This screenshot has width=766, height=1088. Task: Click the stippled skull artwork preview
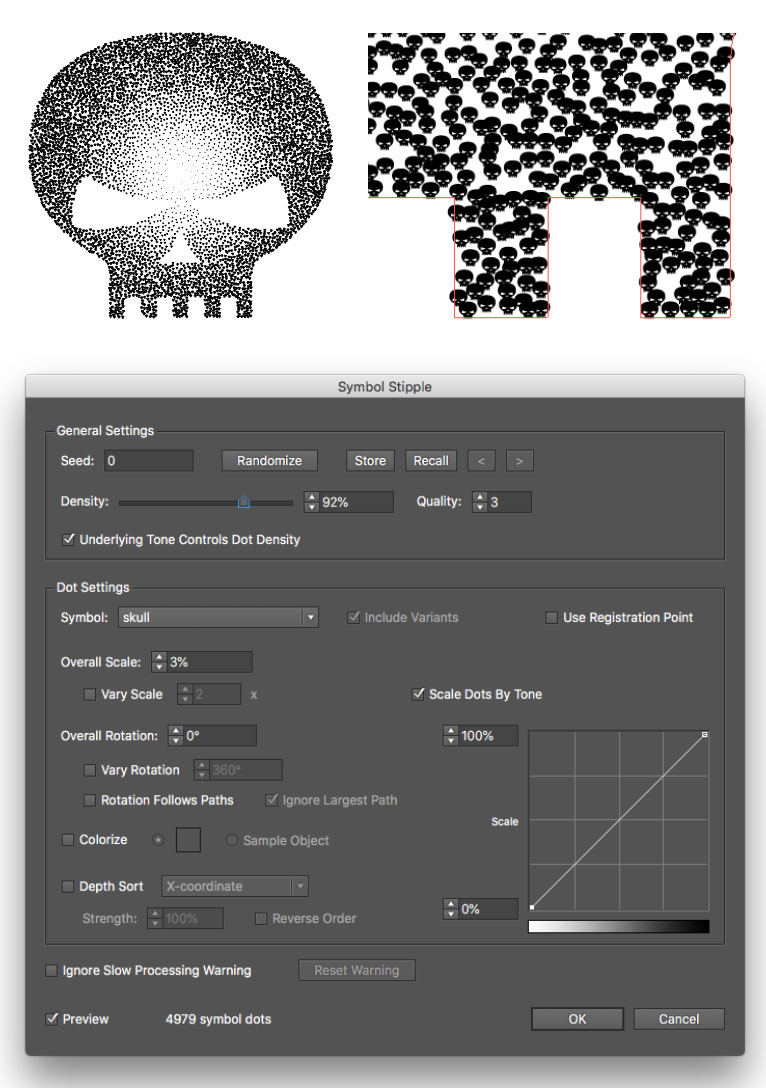coord(180,176)
